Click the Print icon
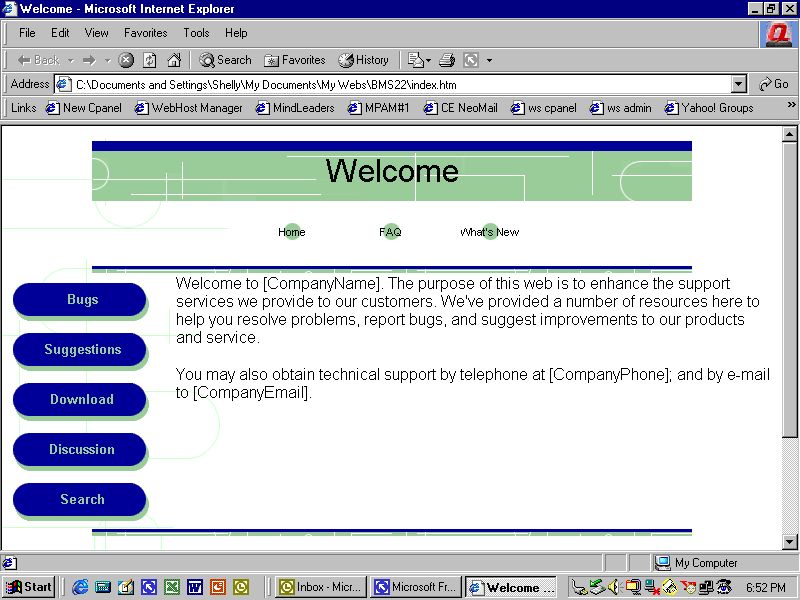Screen dimensions: 800x600 447,60
